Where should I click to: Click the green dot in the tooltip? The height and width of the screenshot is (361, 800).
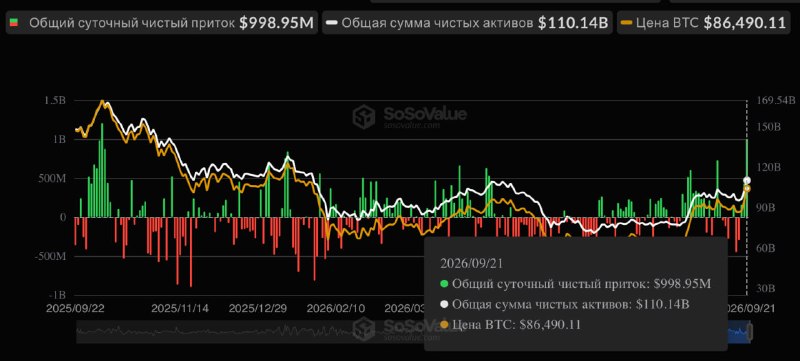pyautogui.click(x=444, y=284)
